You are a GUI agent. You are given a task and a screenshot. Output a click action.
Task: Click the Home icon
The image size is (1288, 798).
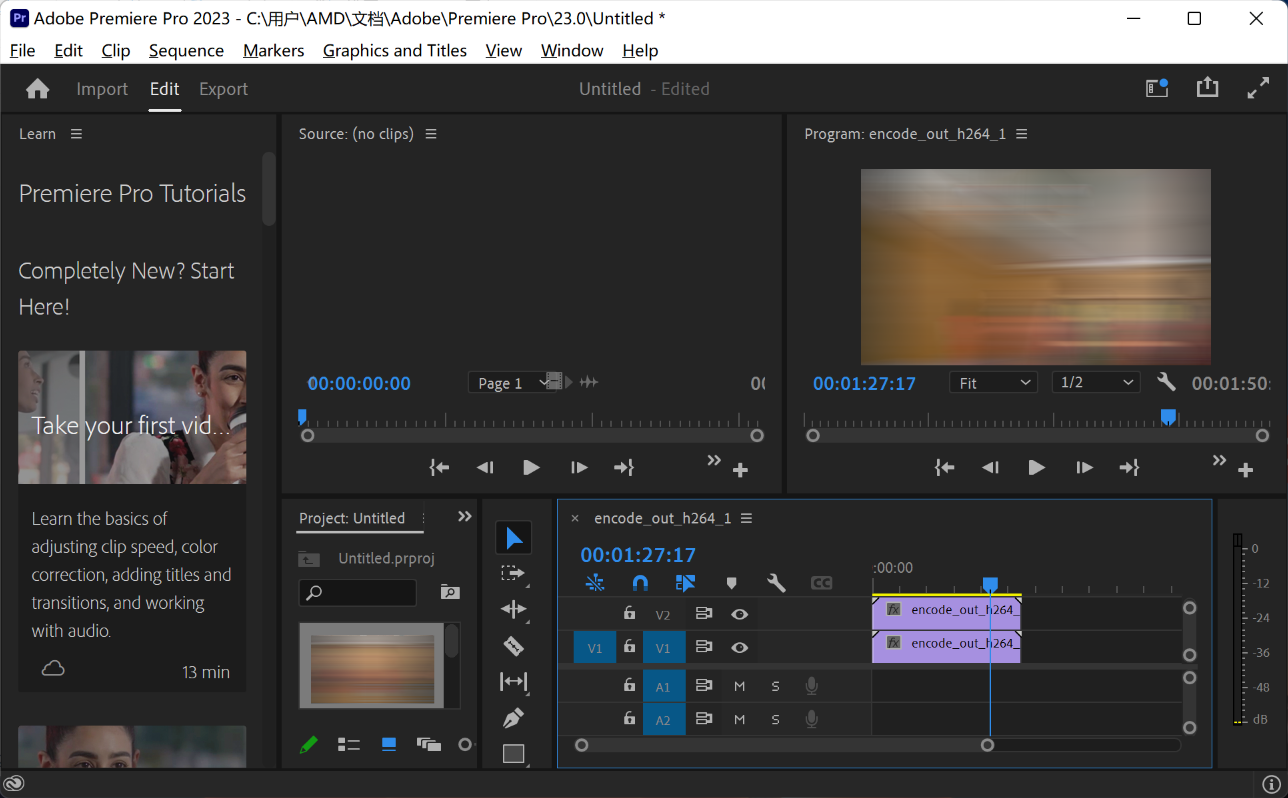tap(38, 89)
